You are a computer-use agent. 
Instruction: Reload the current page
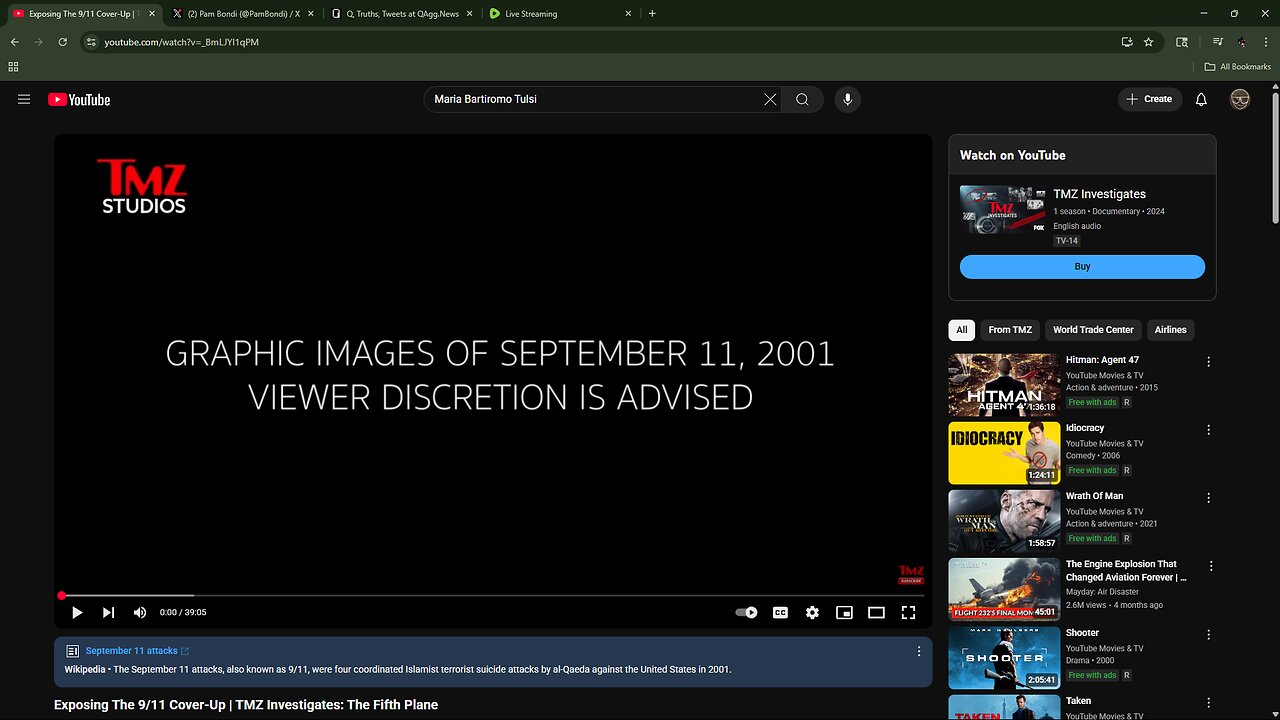[x=62, y=42]
